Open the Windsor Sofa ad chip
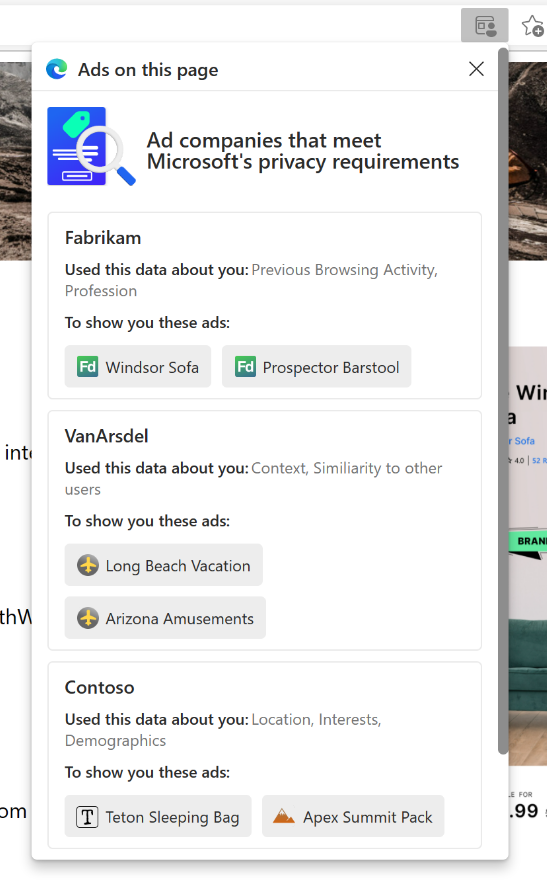This screenshot has height=892, width=547. pyautogui.click(x=138, y=367)
